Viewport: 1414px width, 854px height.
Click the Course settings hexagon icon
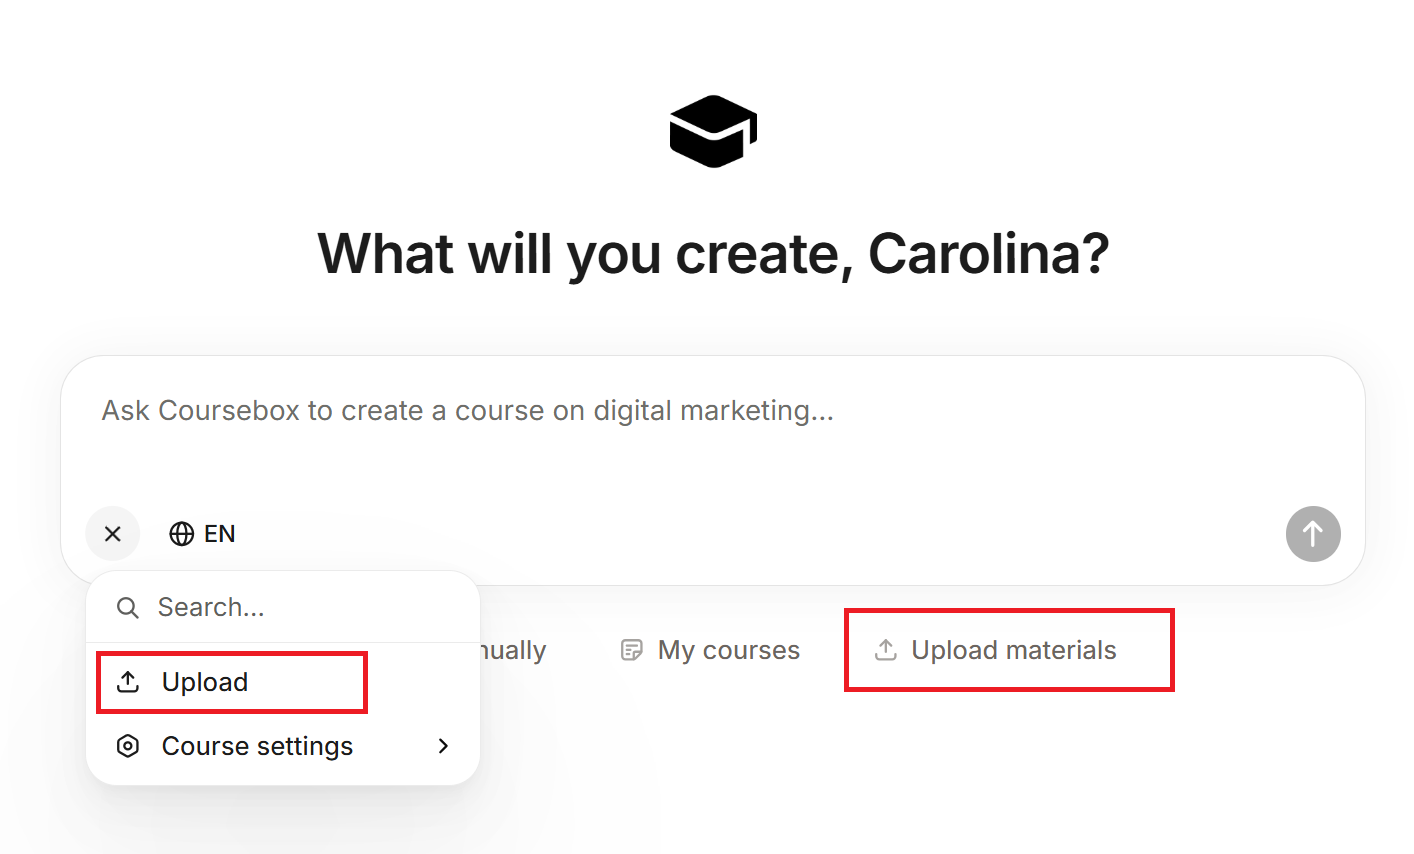(x=128, y=746)
